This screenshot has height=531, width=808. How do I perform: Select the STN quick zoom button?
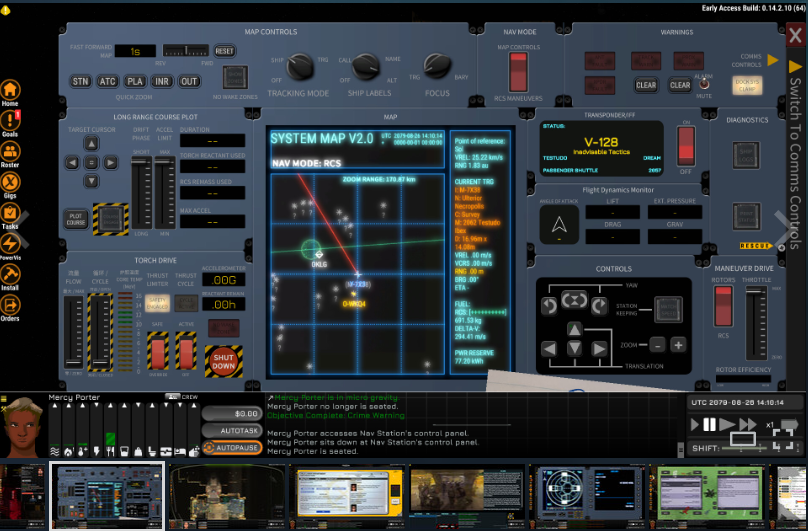click(80, 81)
